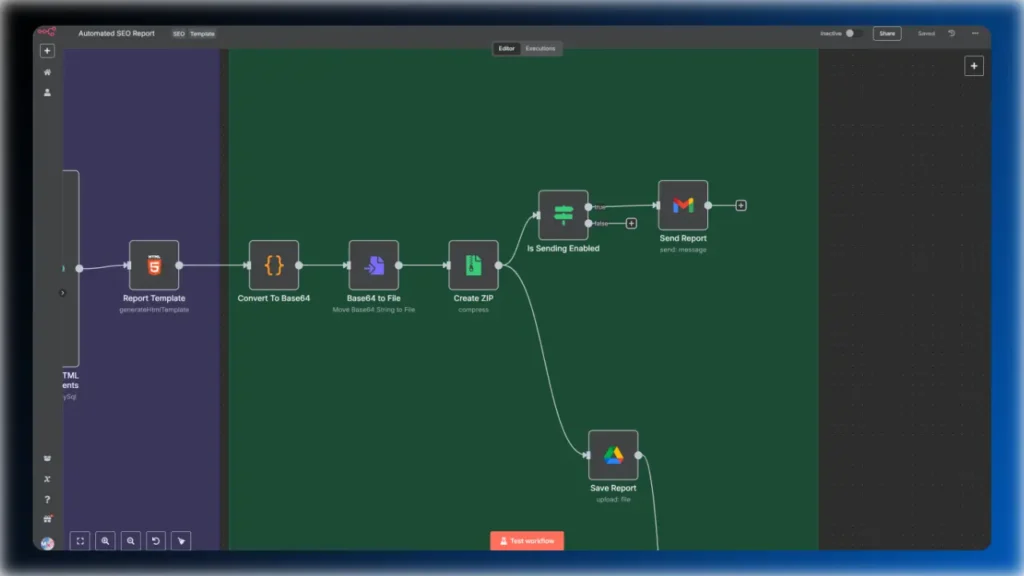
Task: Fit the workflow to view
Action: click(x=80, y=541)
